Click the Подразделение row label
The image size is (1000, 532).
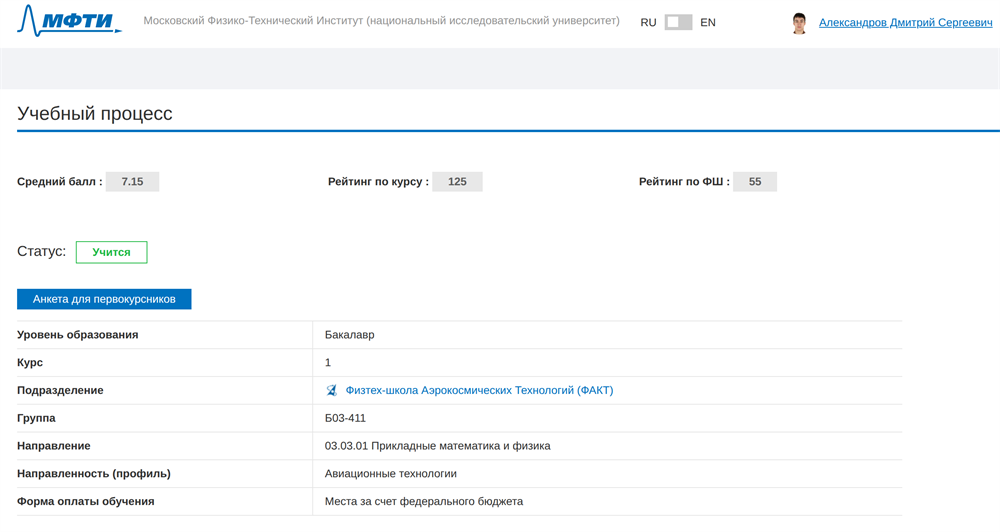[60, 390]
